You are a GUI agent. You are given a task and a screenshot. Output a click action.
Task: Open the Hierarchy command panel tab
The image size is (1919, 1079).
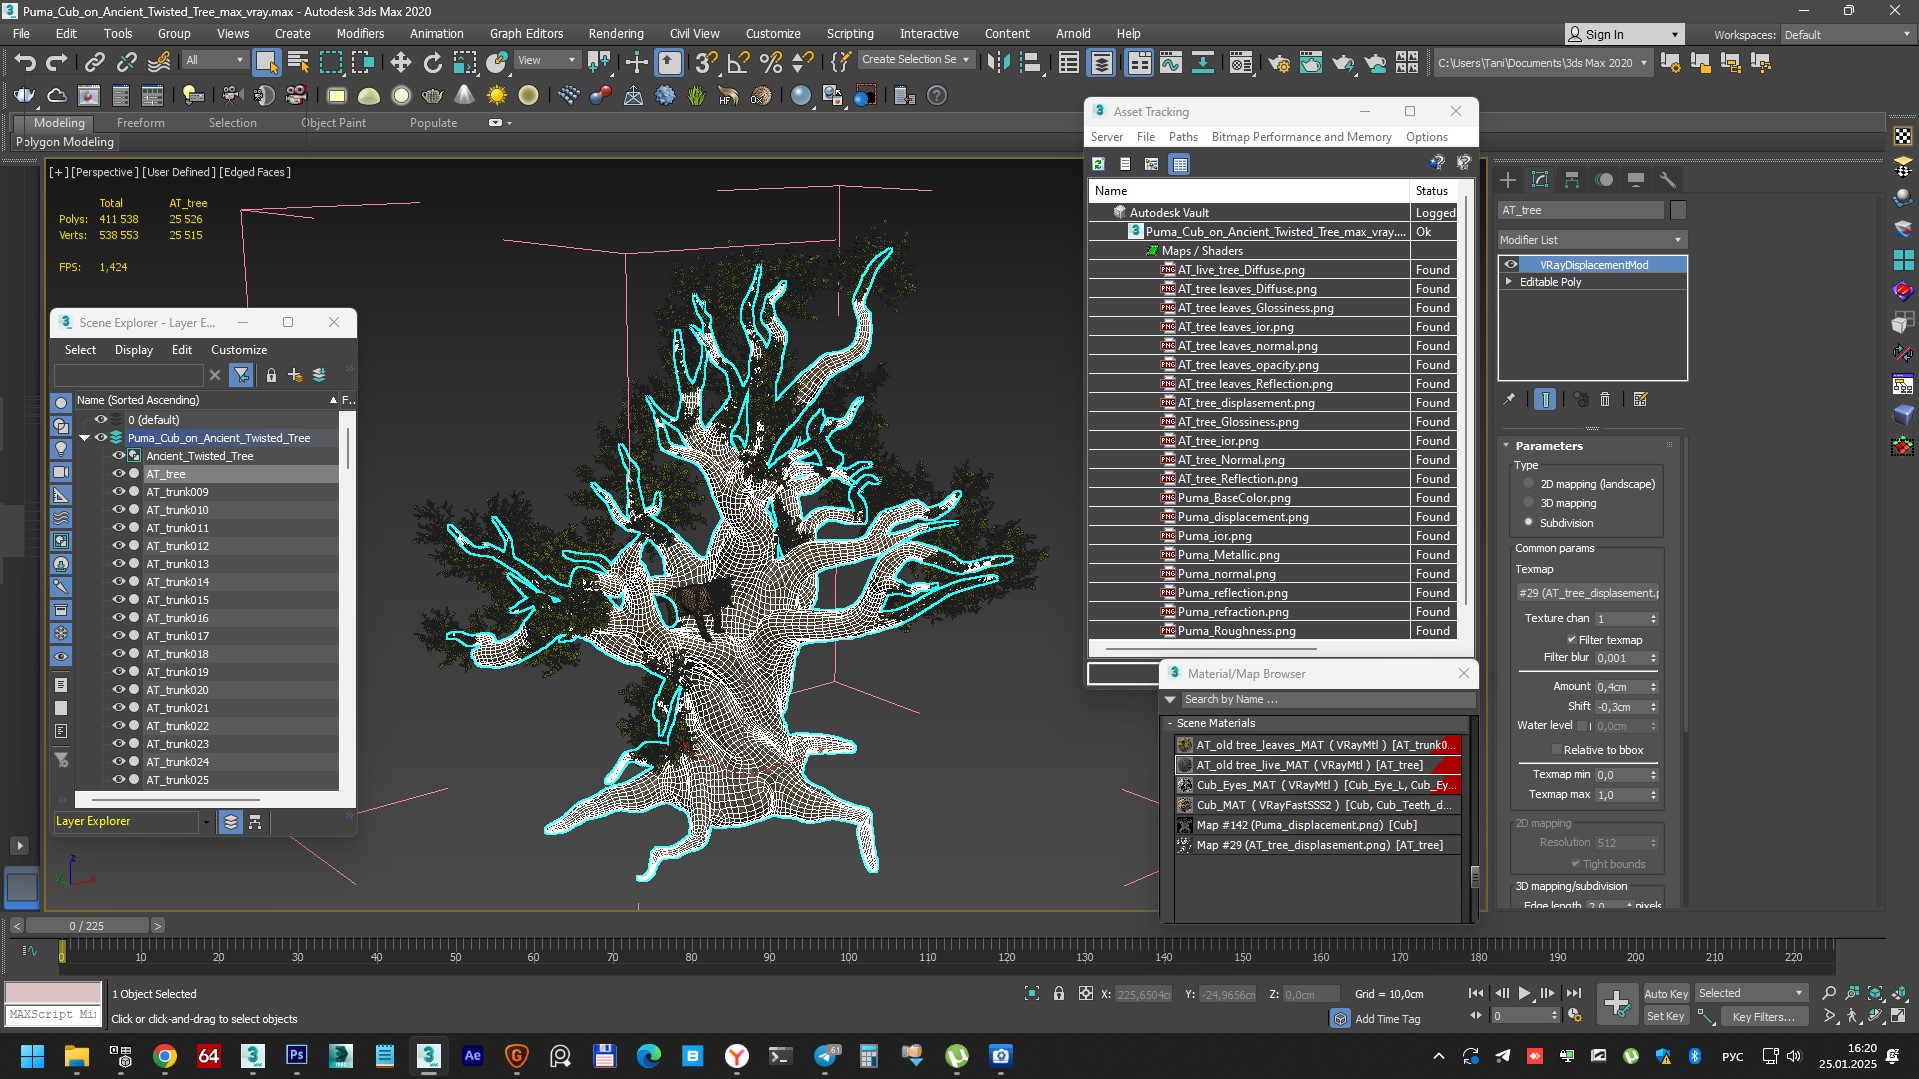click(1572, 180)
